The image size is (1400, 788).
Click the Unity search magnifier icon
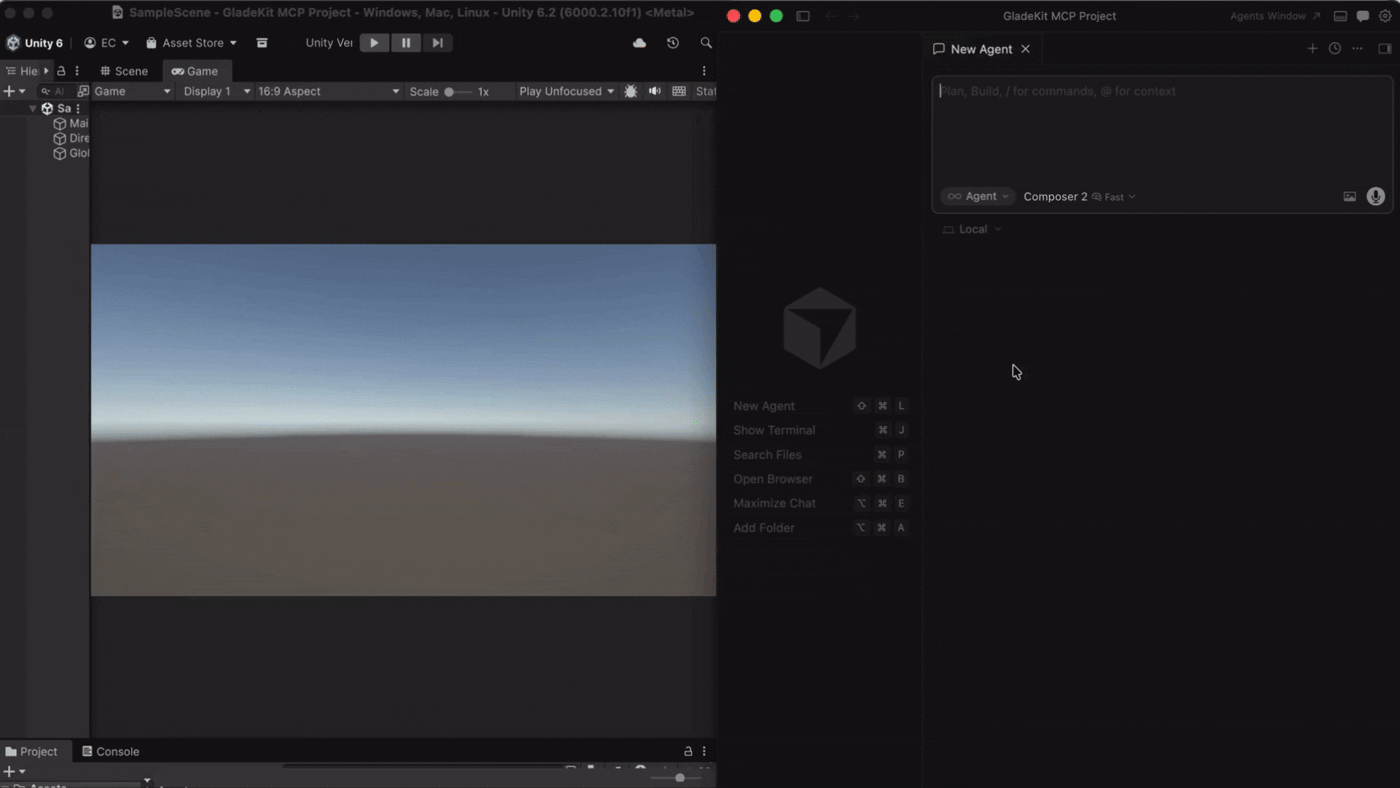[706, 43]
